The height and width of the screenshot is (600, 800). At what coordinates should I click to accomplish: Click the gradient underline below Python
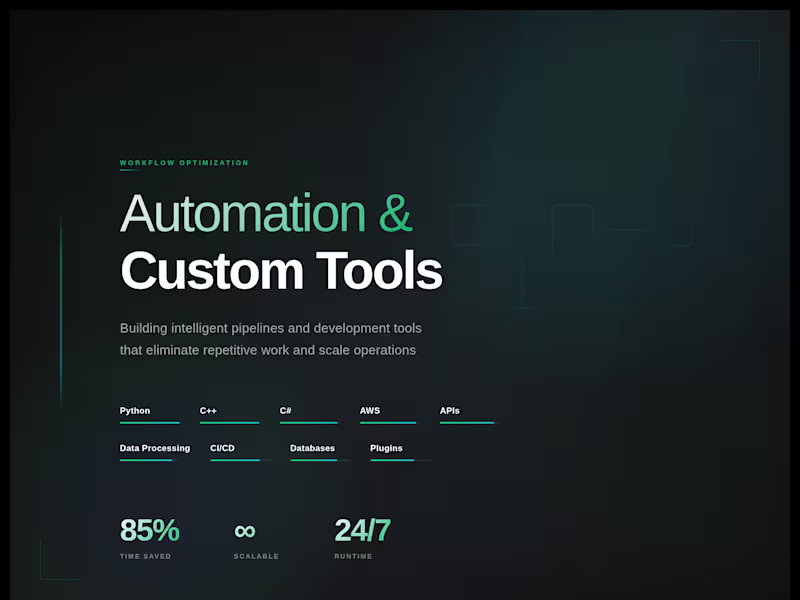point(149,422)
